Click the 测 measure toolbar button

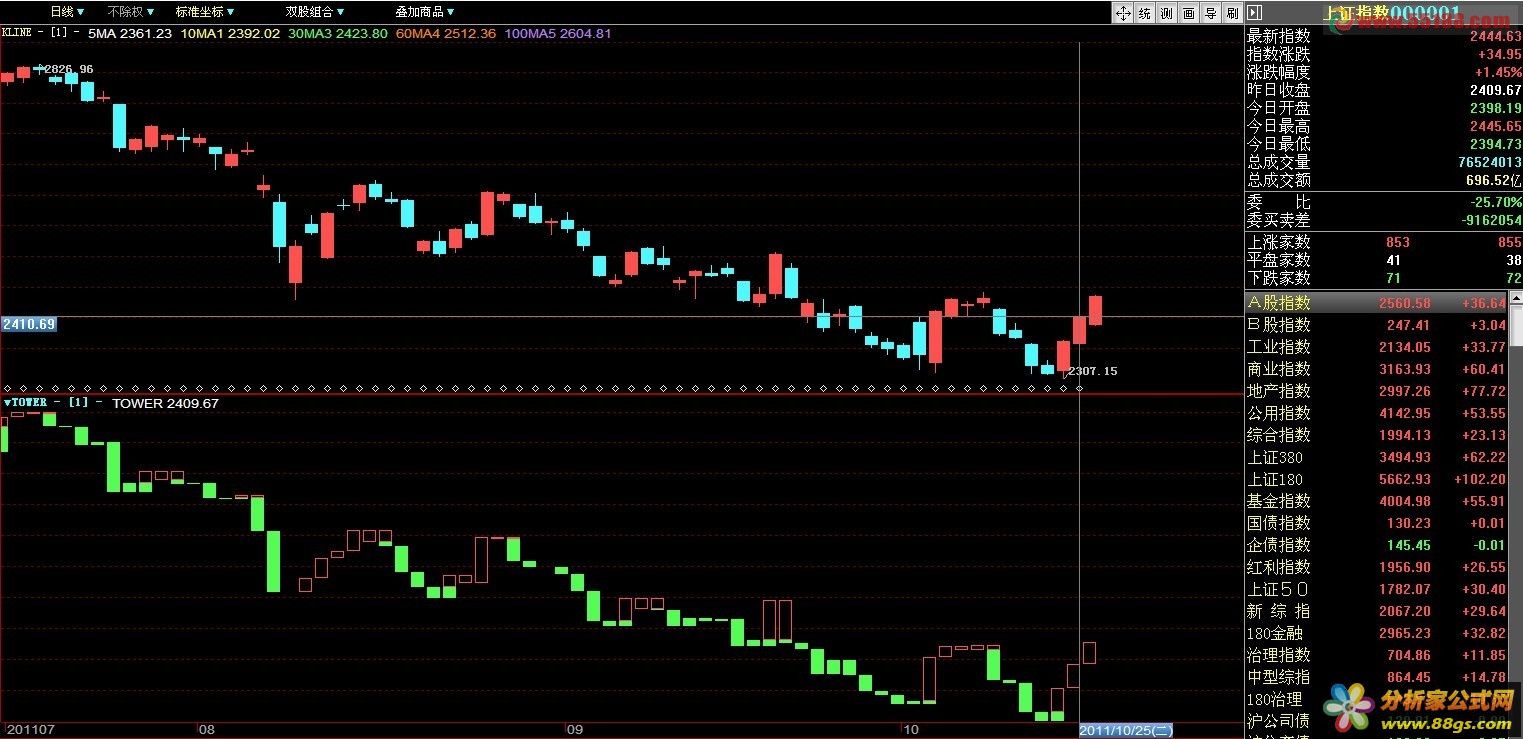1167,13
